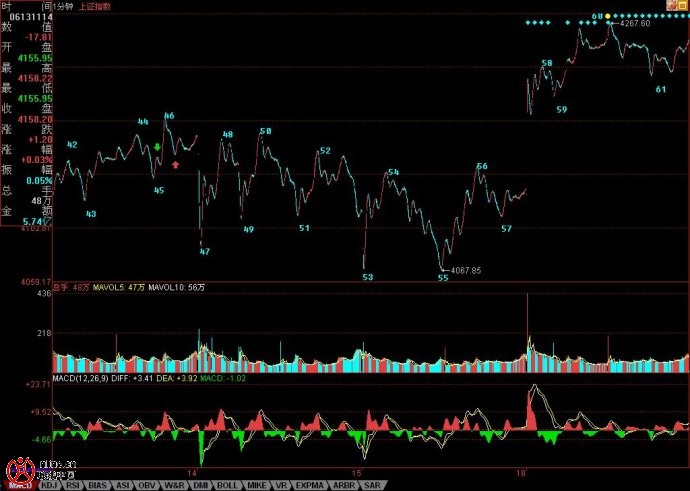Screen dimensions: 690x491
Task: Switch to the KDJ indicator tab
Action: [x=48, y=485]
